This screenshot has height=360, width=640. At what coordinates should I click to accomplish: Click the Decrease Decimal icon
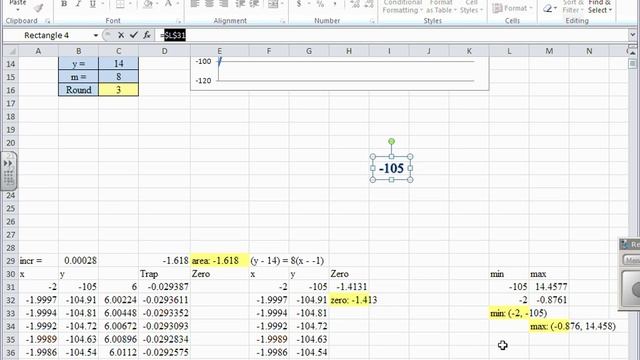click(369, 4)
